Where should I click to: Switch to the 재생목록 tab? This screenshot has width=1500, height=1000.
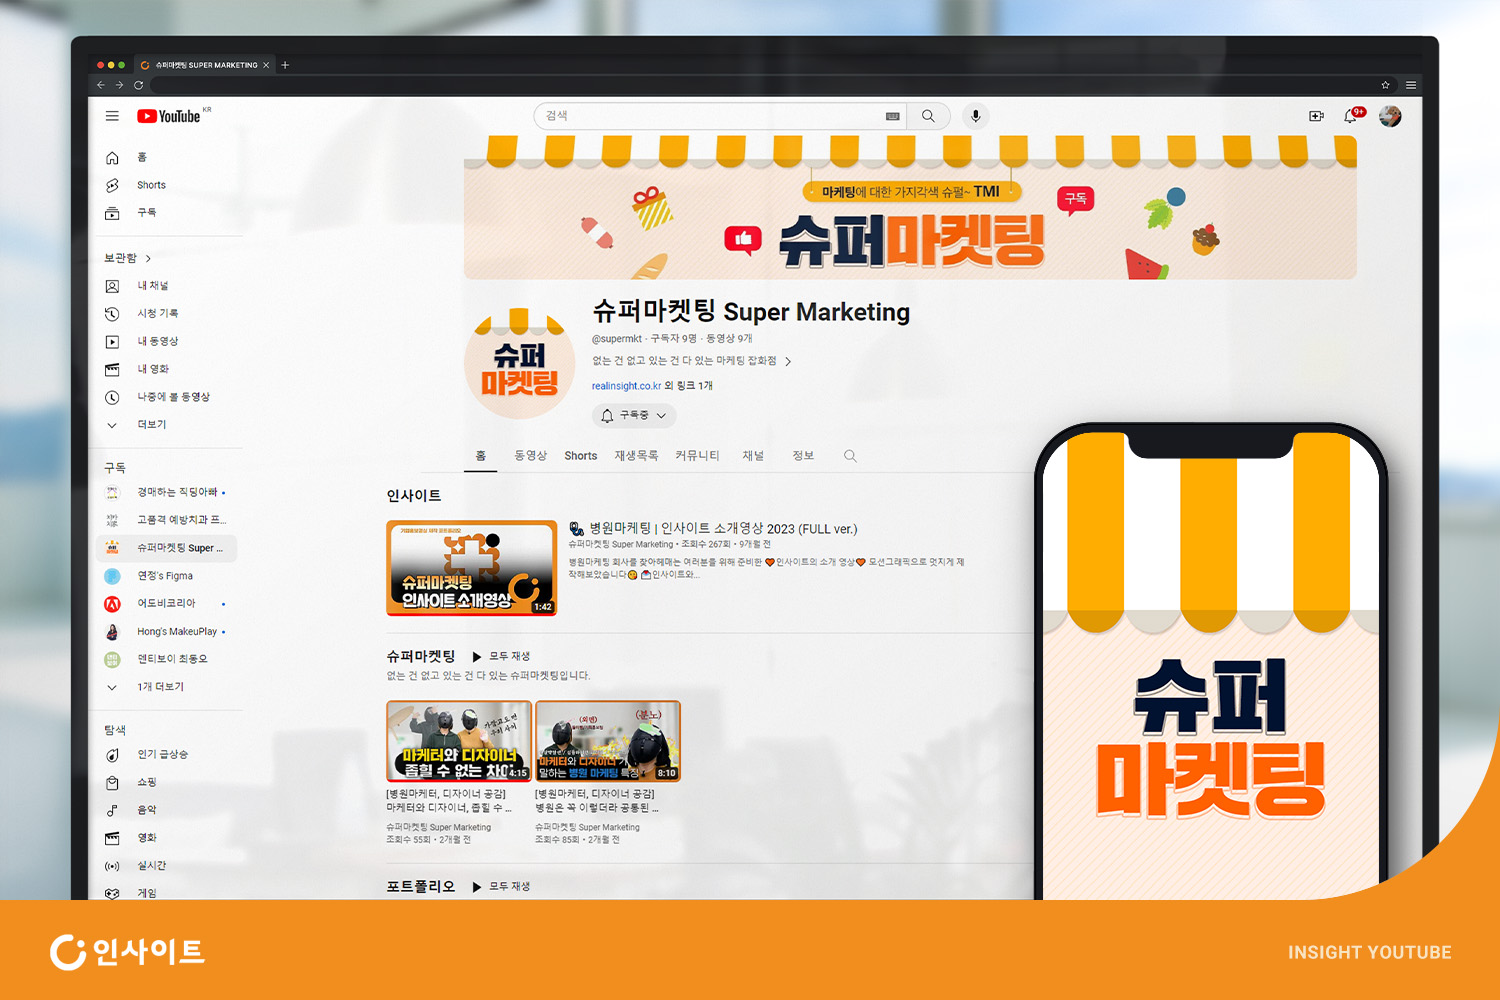coord(636,456)
